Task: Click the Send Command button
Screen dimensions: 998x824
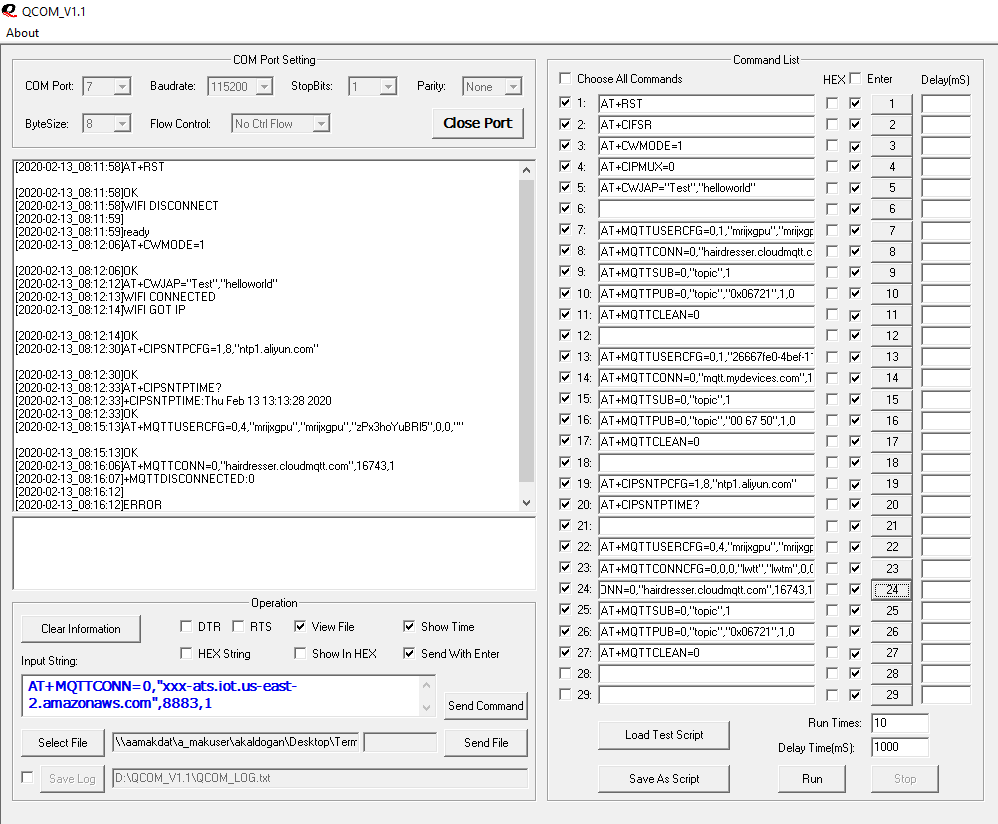Action: point(485,706)
